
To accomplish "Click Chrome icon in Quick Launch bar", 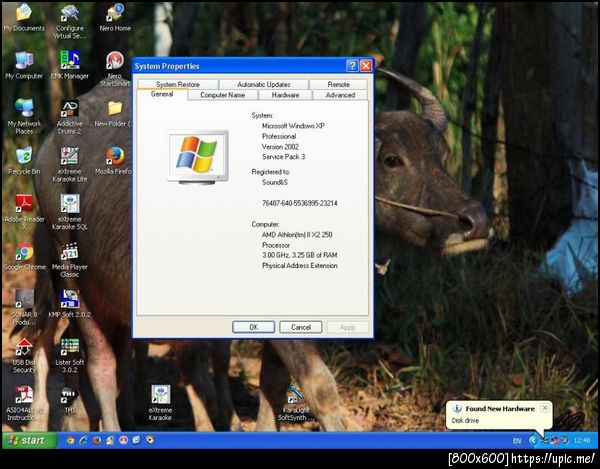I will pos(70,440).
